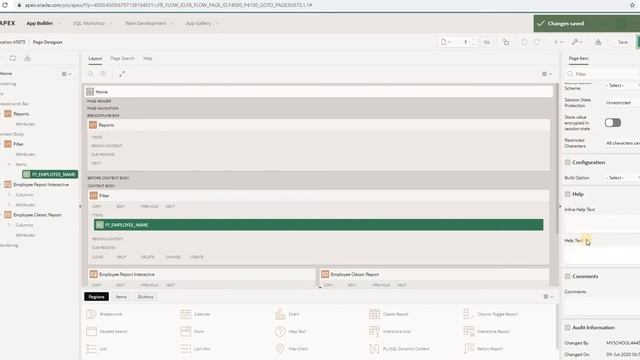Open the page selector dropdown in toolbar
Image resolution: width=640 pixels, height=360 pixels.
tap(446, 42)
